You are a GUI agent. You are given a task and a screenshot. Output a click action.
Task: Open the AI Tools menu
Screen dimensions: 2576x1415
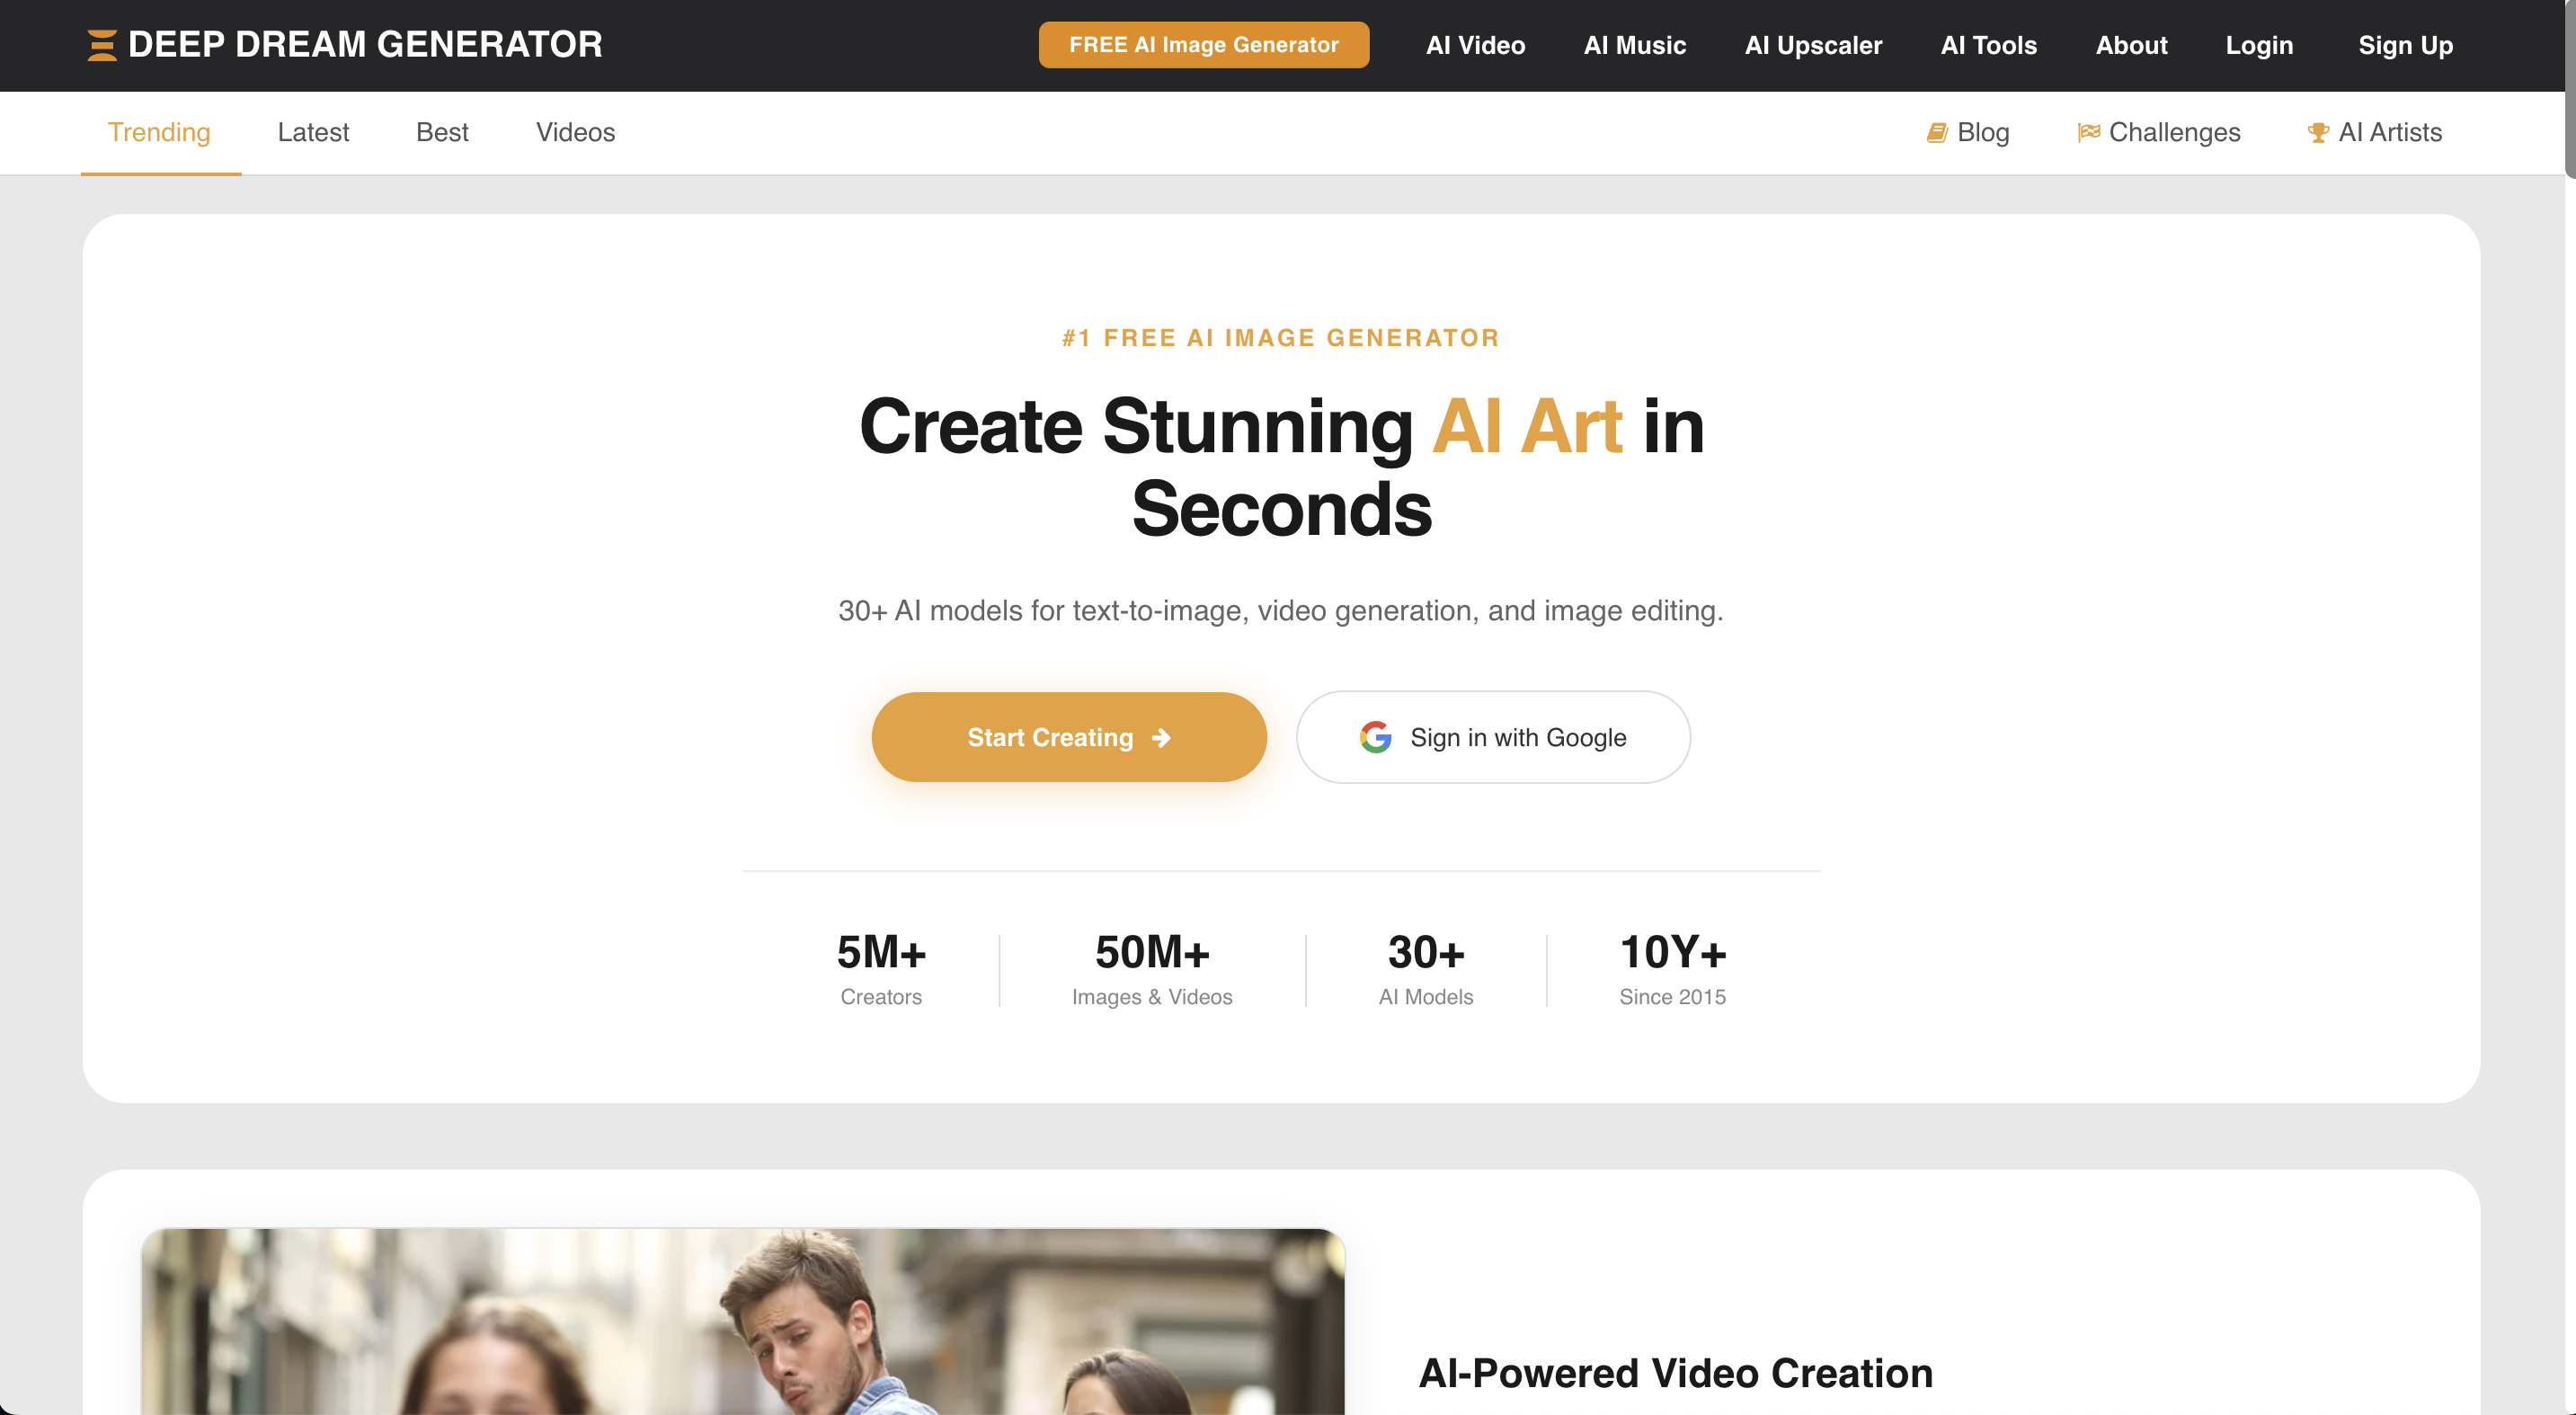(1988, 45)
